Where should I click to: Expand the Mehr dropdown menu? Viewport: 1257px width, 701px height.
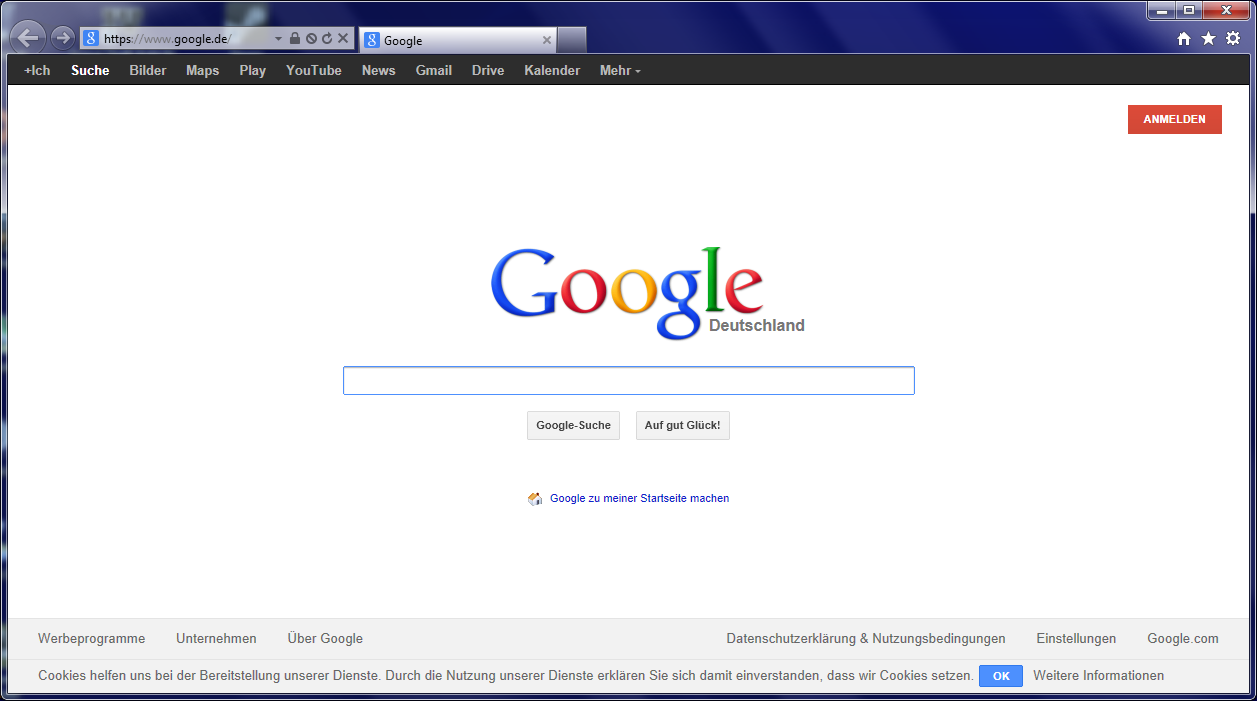[x=620, y=70]
